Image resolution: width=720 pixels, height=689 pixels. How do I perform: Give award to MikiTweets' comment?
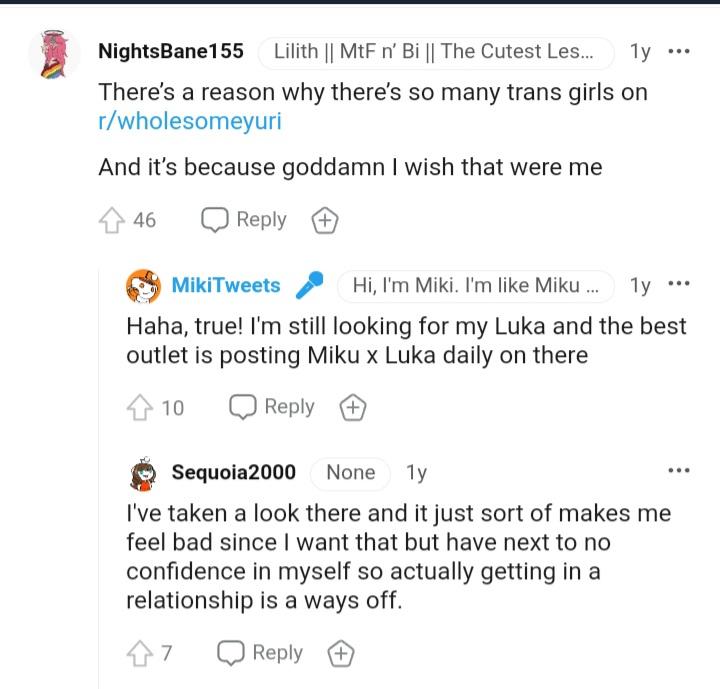[x=352, y=407]
